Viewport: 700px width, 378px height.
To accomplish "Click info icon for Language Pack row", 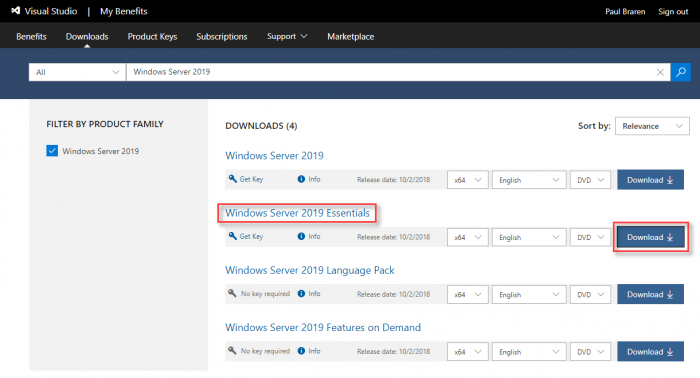I will click(x=301, y=294).
